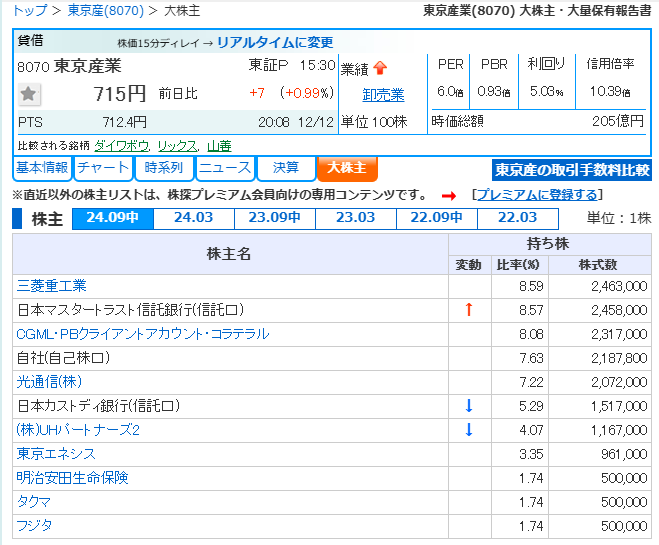The height and width of the screenshot is (545, 659).
Task: Click the red 業績 up-arrow icon
Action: (x=380, y=68)
